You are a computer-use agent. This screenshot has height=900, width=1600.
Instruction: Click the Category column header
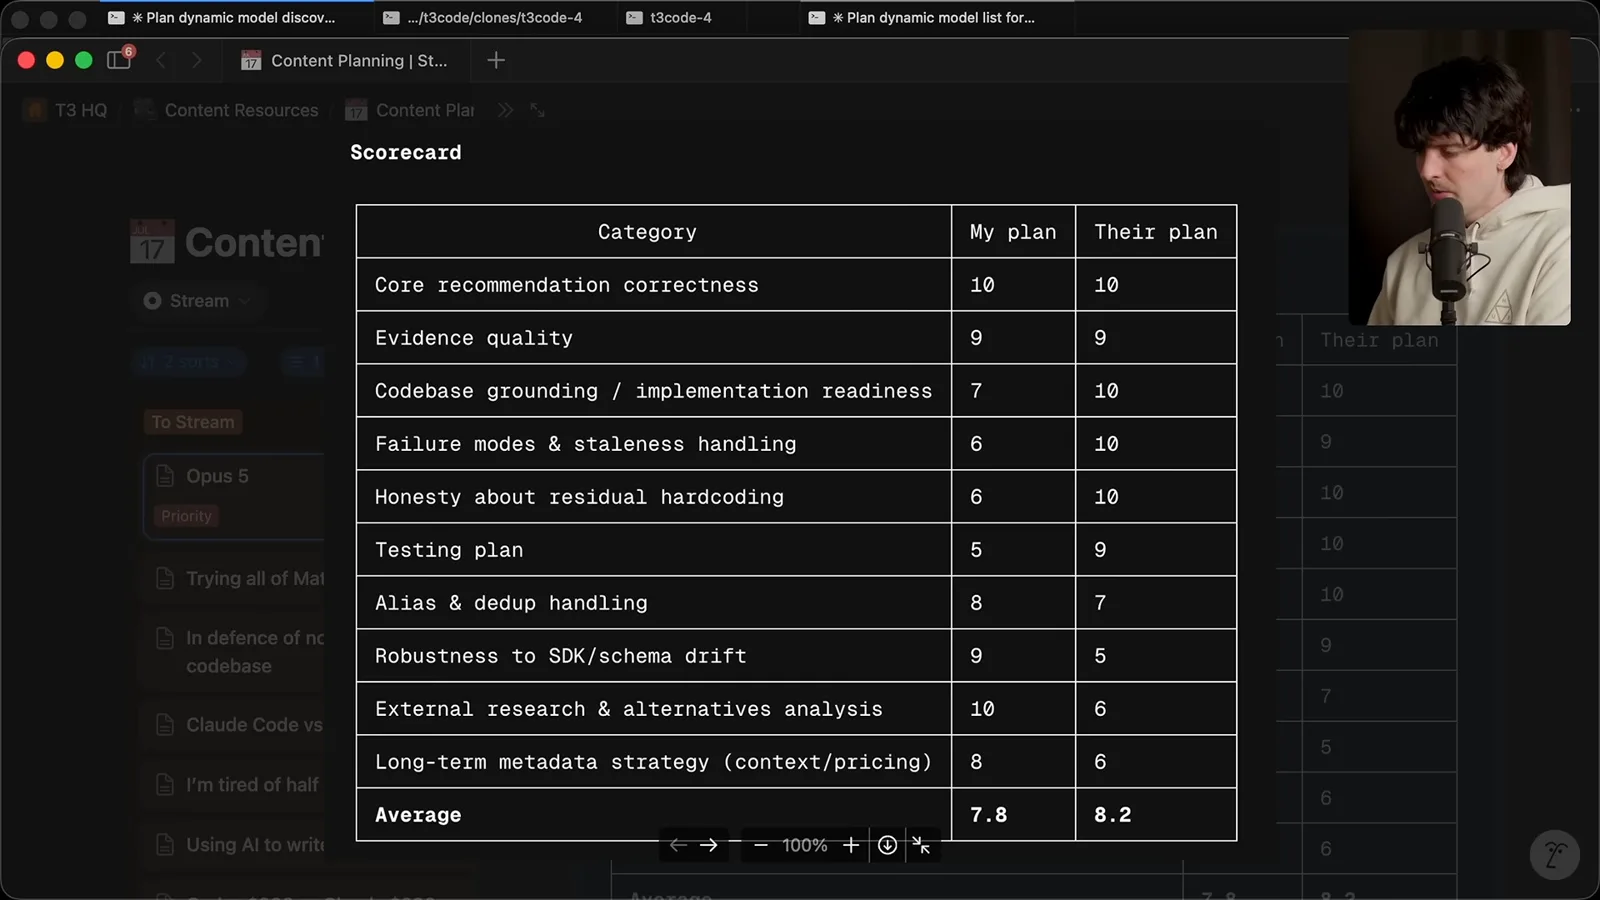648,232
